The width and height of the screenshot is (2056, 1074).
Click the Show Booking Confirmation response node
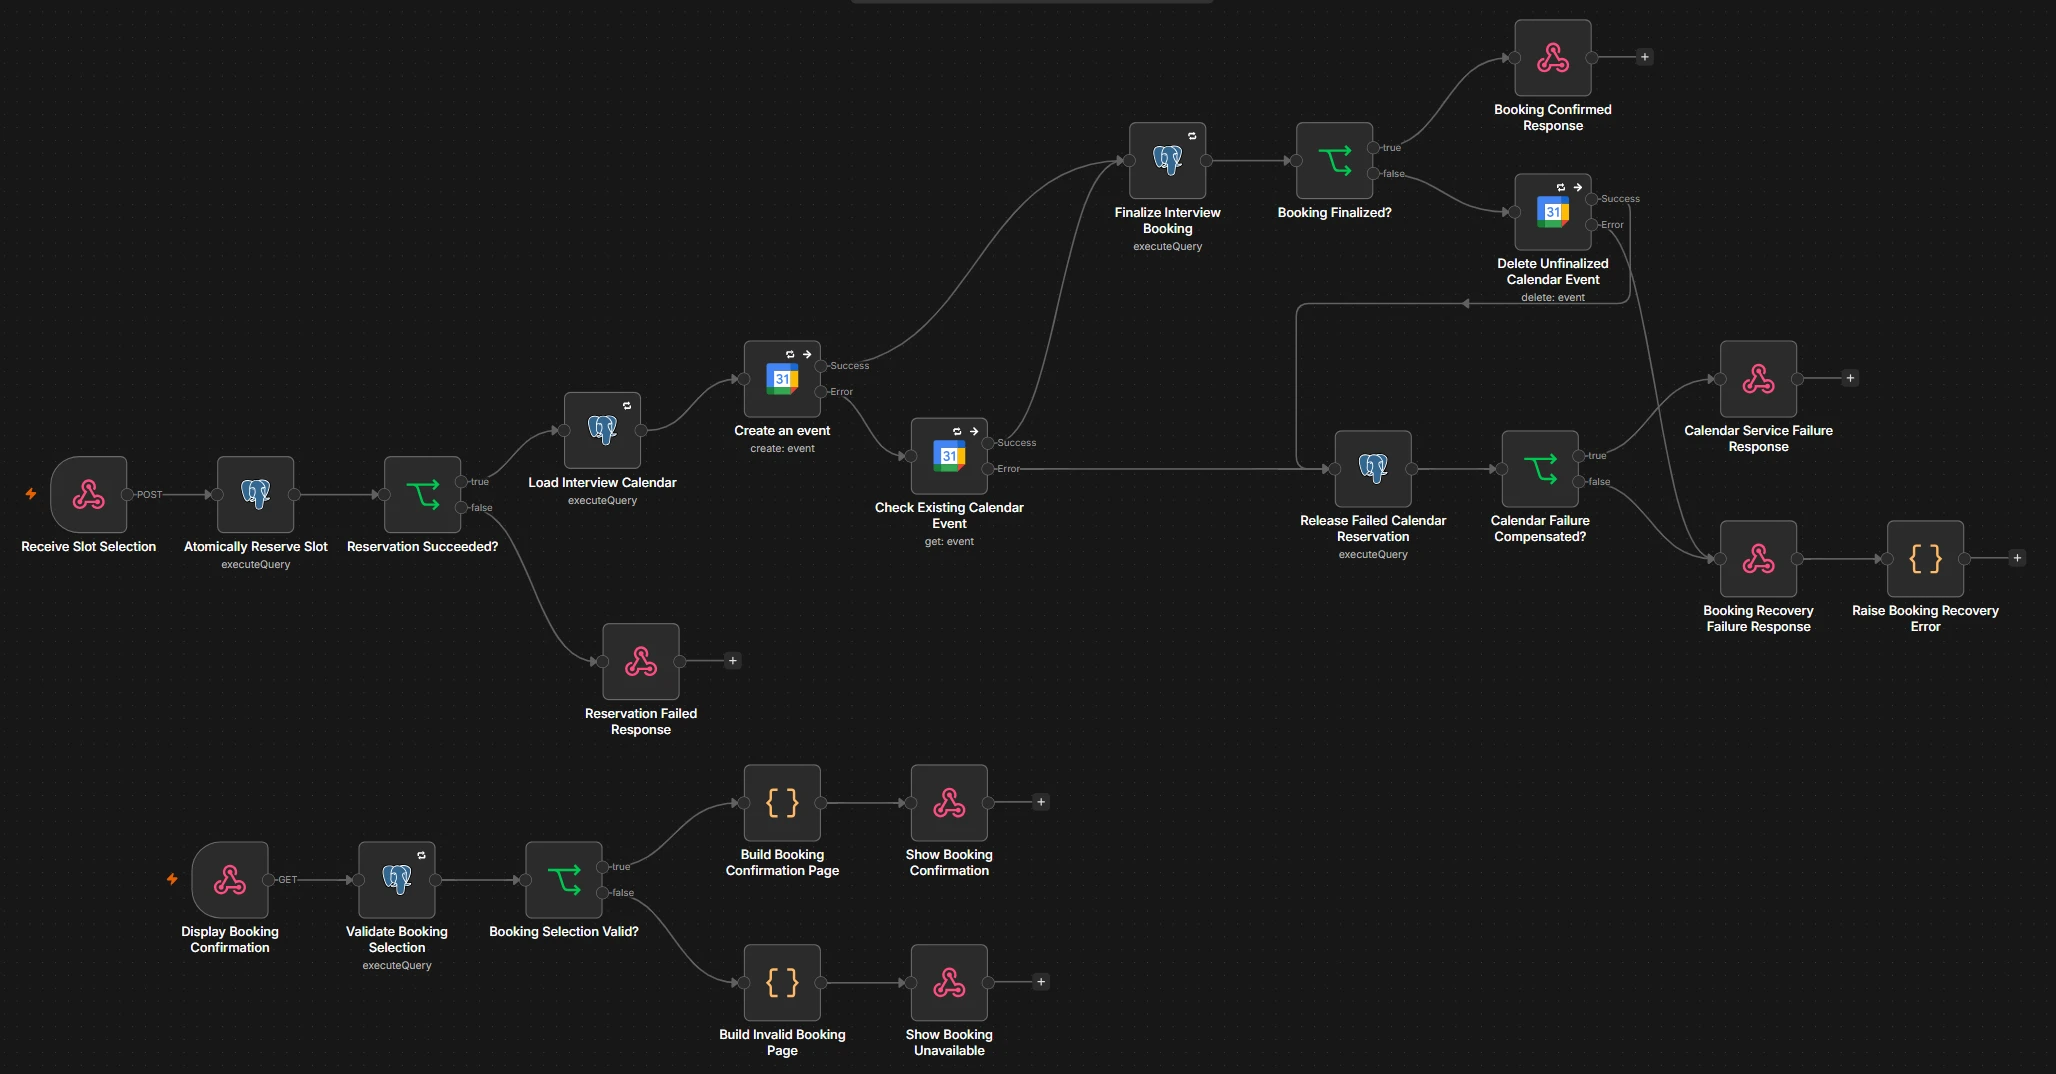click(949, 803)
